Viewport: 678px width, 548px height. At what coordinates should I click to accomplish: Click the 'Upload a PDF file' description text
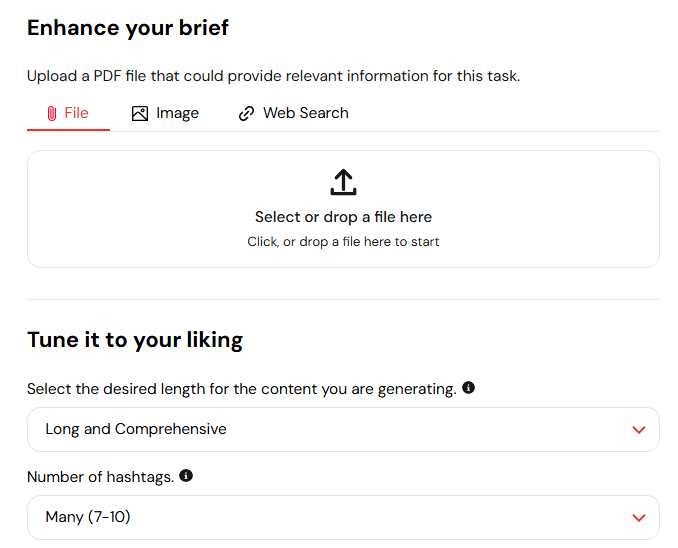pyautogui.click(x=273, y=76)
